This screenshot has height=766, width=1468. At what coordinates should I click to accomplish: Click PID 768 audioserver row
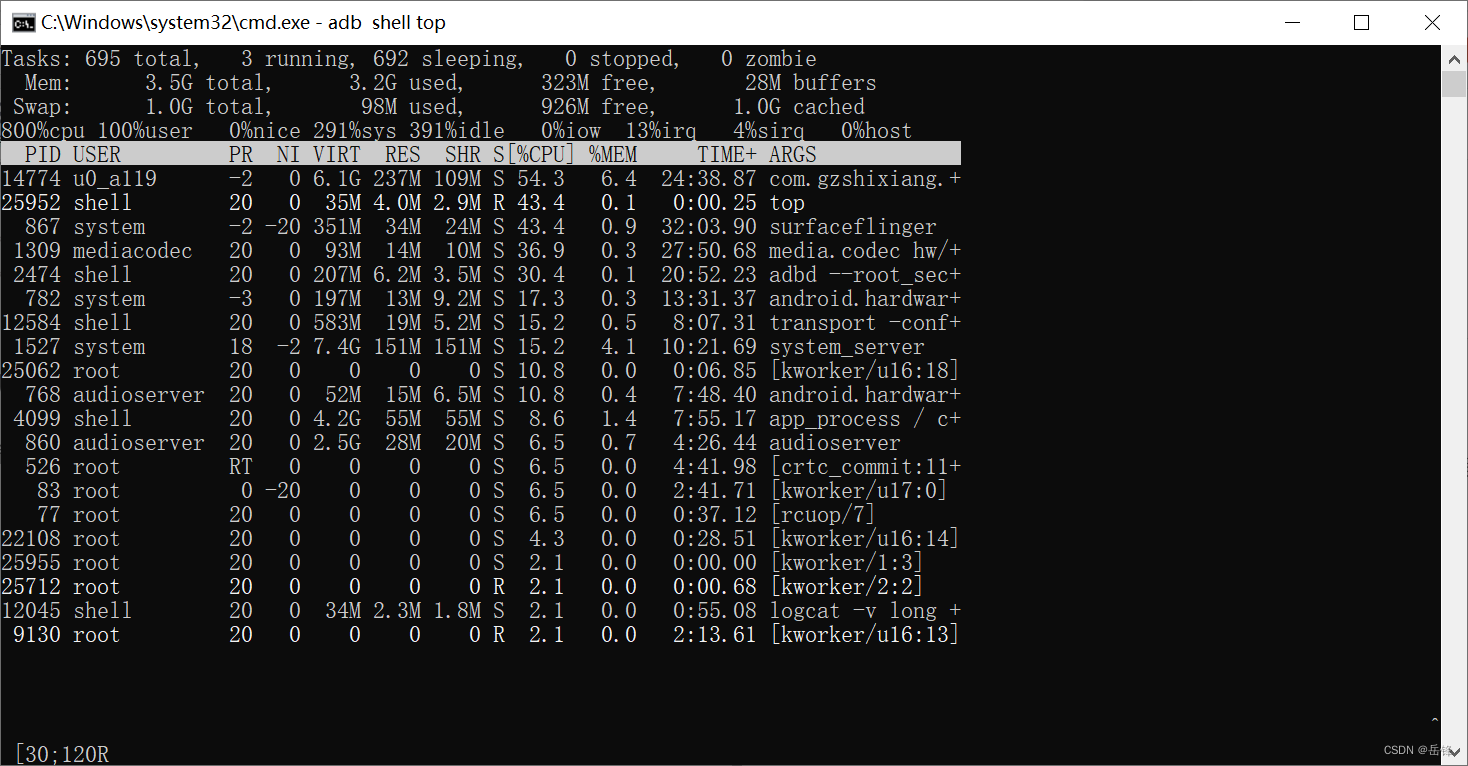coord(481,395)
